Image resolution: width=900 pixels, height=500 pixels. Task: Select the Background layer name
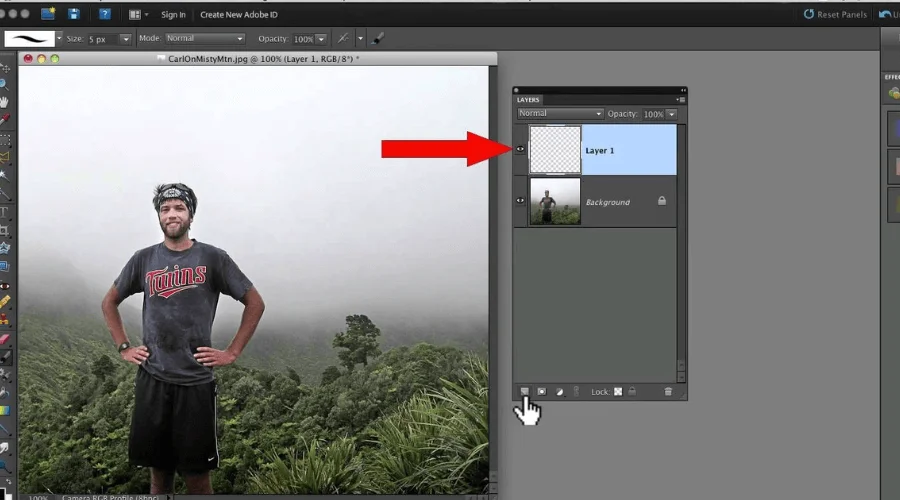click(x=608, y=202)
